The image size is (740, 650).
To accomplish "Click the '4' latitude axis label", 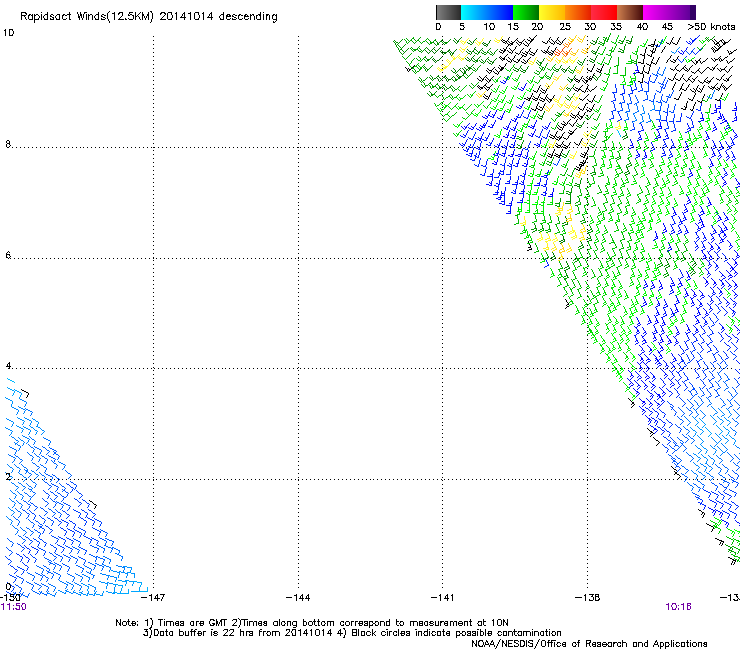I will click(x=8, y=366).
